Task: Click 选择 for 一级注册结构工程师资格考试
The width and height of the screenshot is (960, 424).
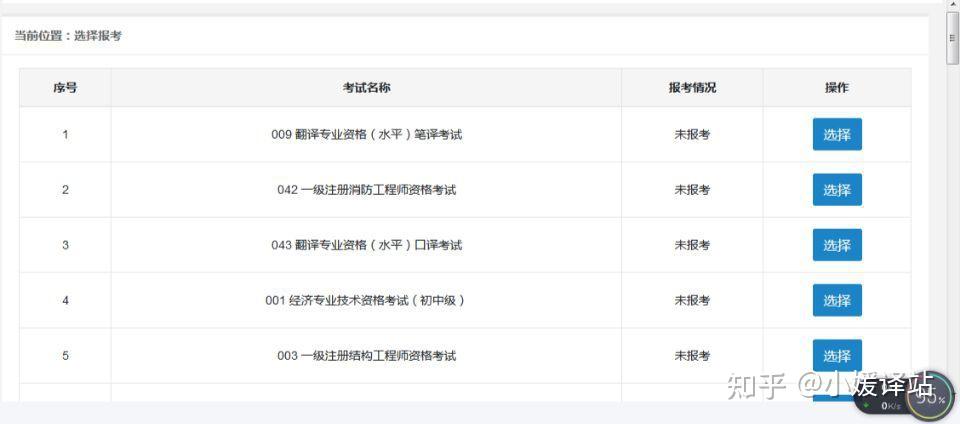Action: coord(837,355)
